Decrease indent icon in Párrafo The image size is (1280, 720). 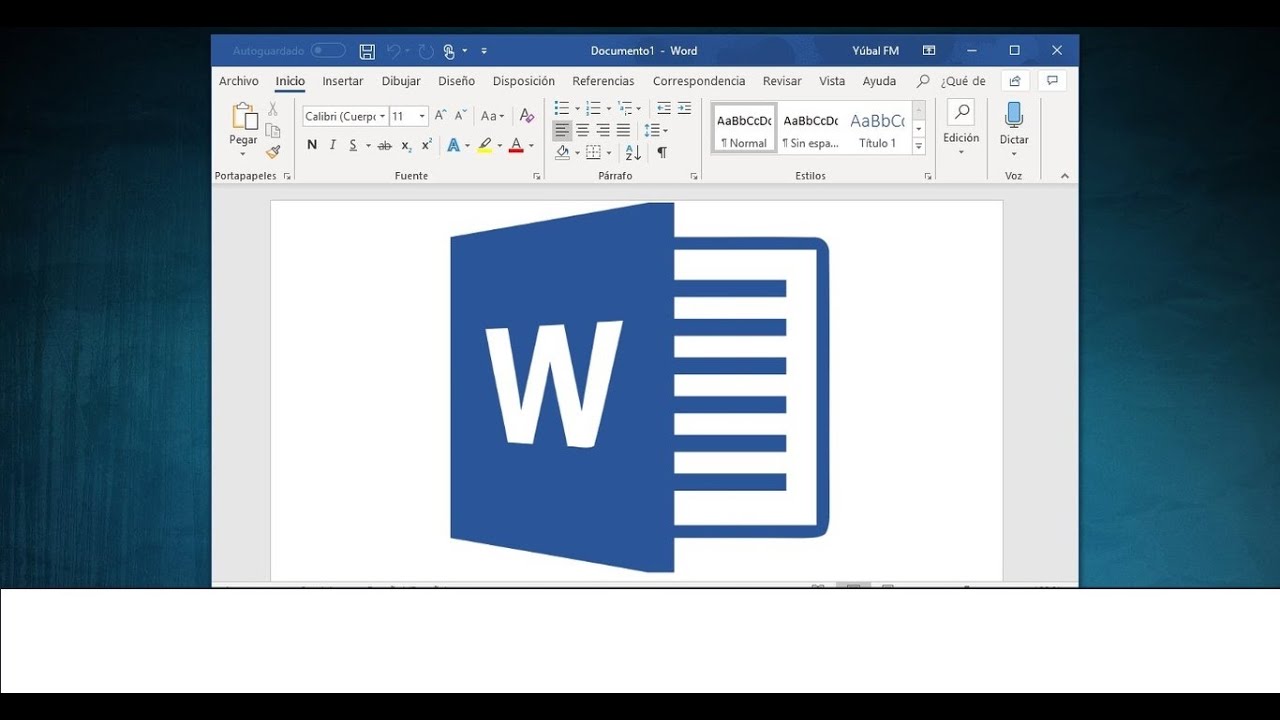click(663, 108)
